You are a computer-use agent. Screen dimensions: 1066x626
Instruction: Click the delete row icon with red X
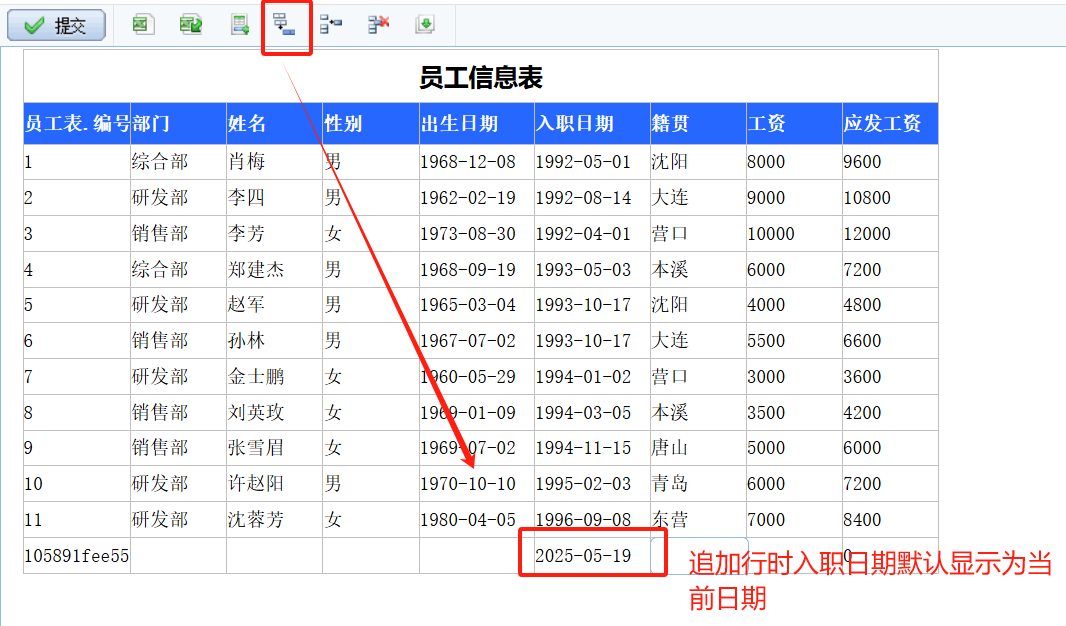[x=378, y=25]
